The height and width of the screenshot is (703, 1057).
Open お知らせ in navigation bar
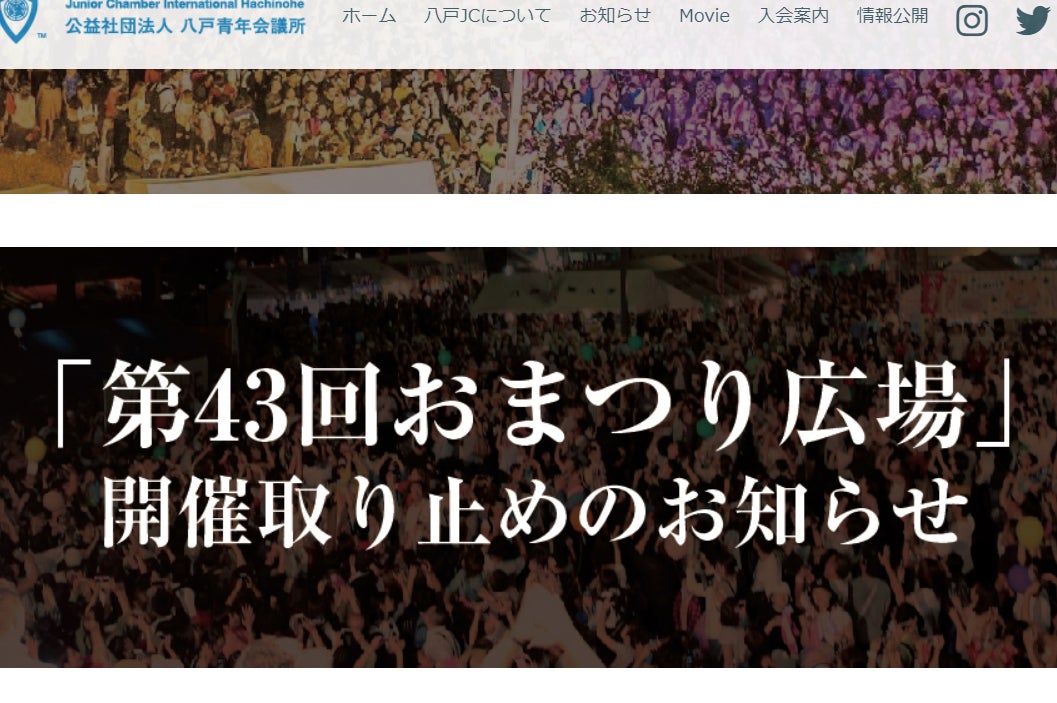(615, 16)
